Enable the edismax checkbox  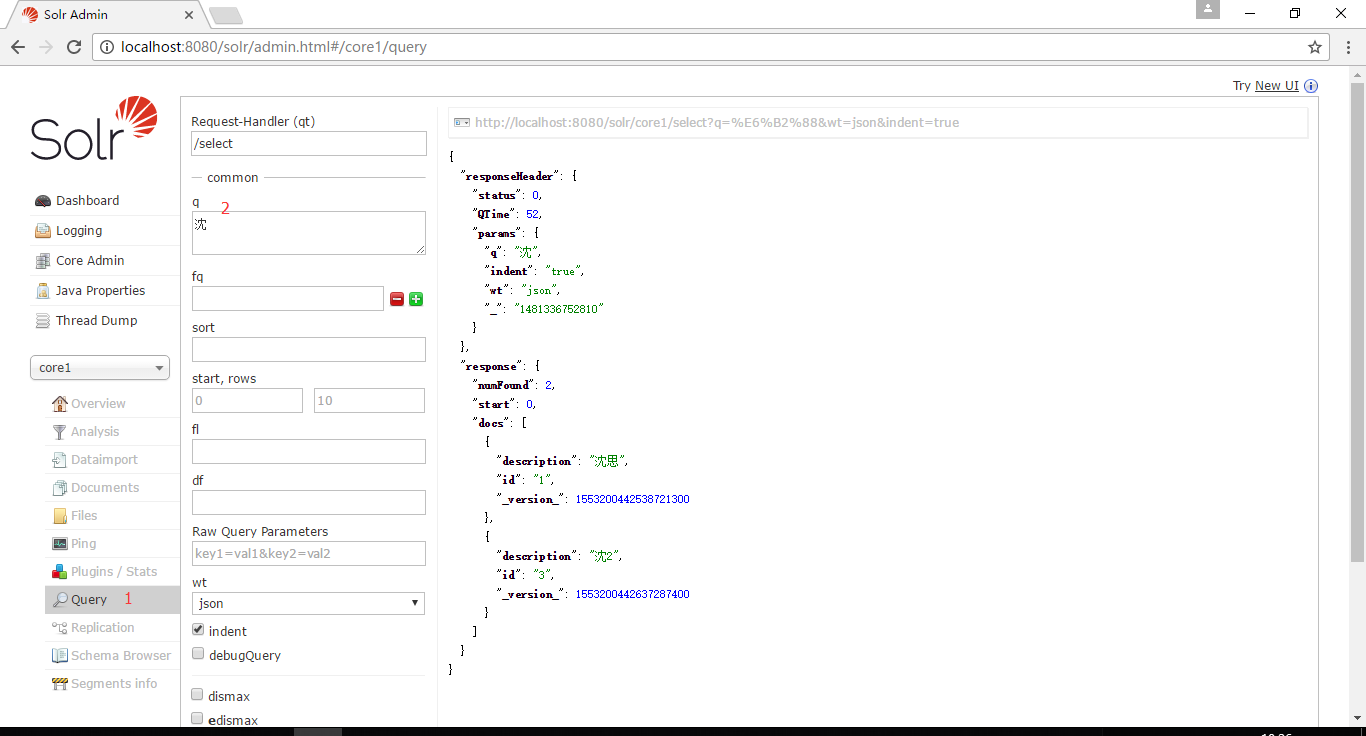[x=198, y=719]
